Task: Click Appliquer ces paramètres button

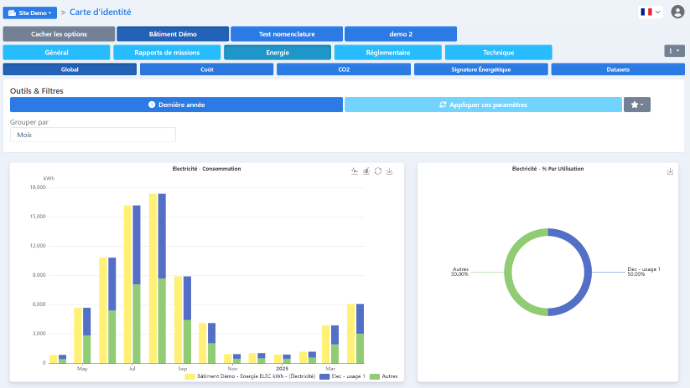Action: (483, 105)
